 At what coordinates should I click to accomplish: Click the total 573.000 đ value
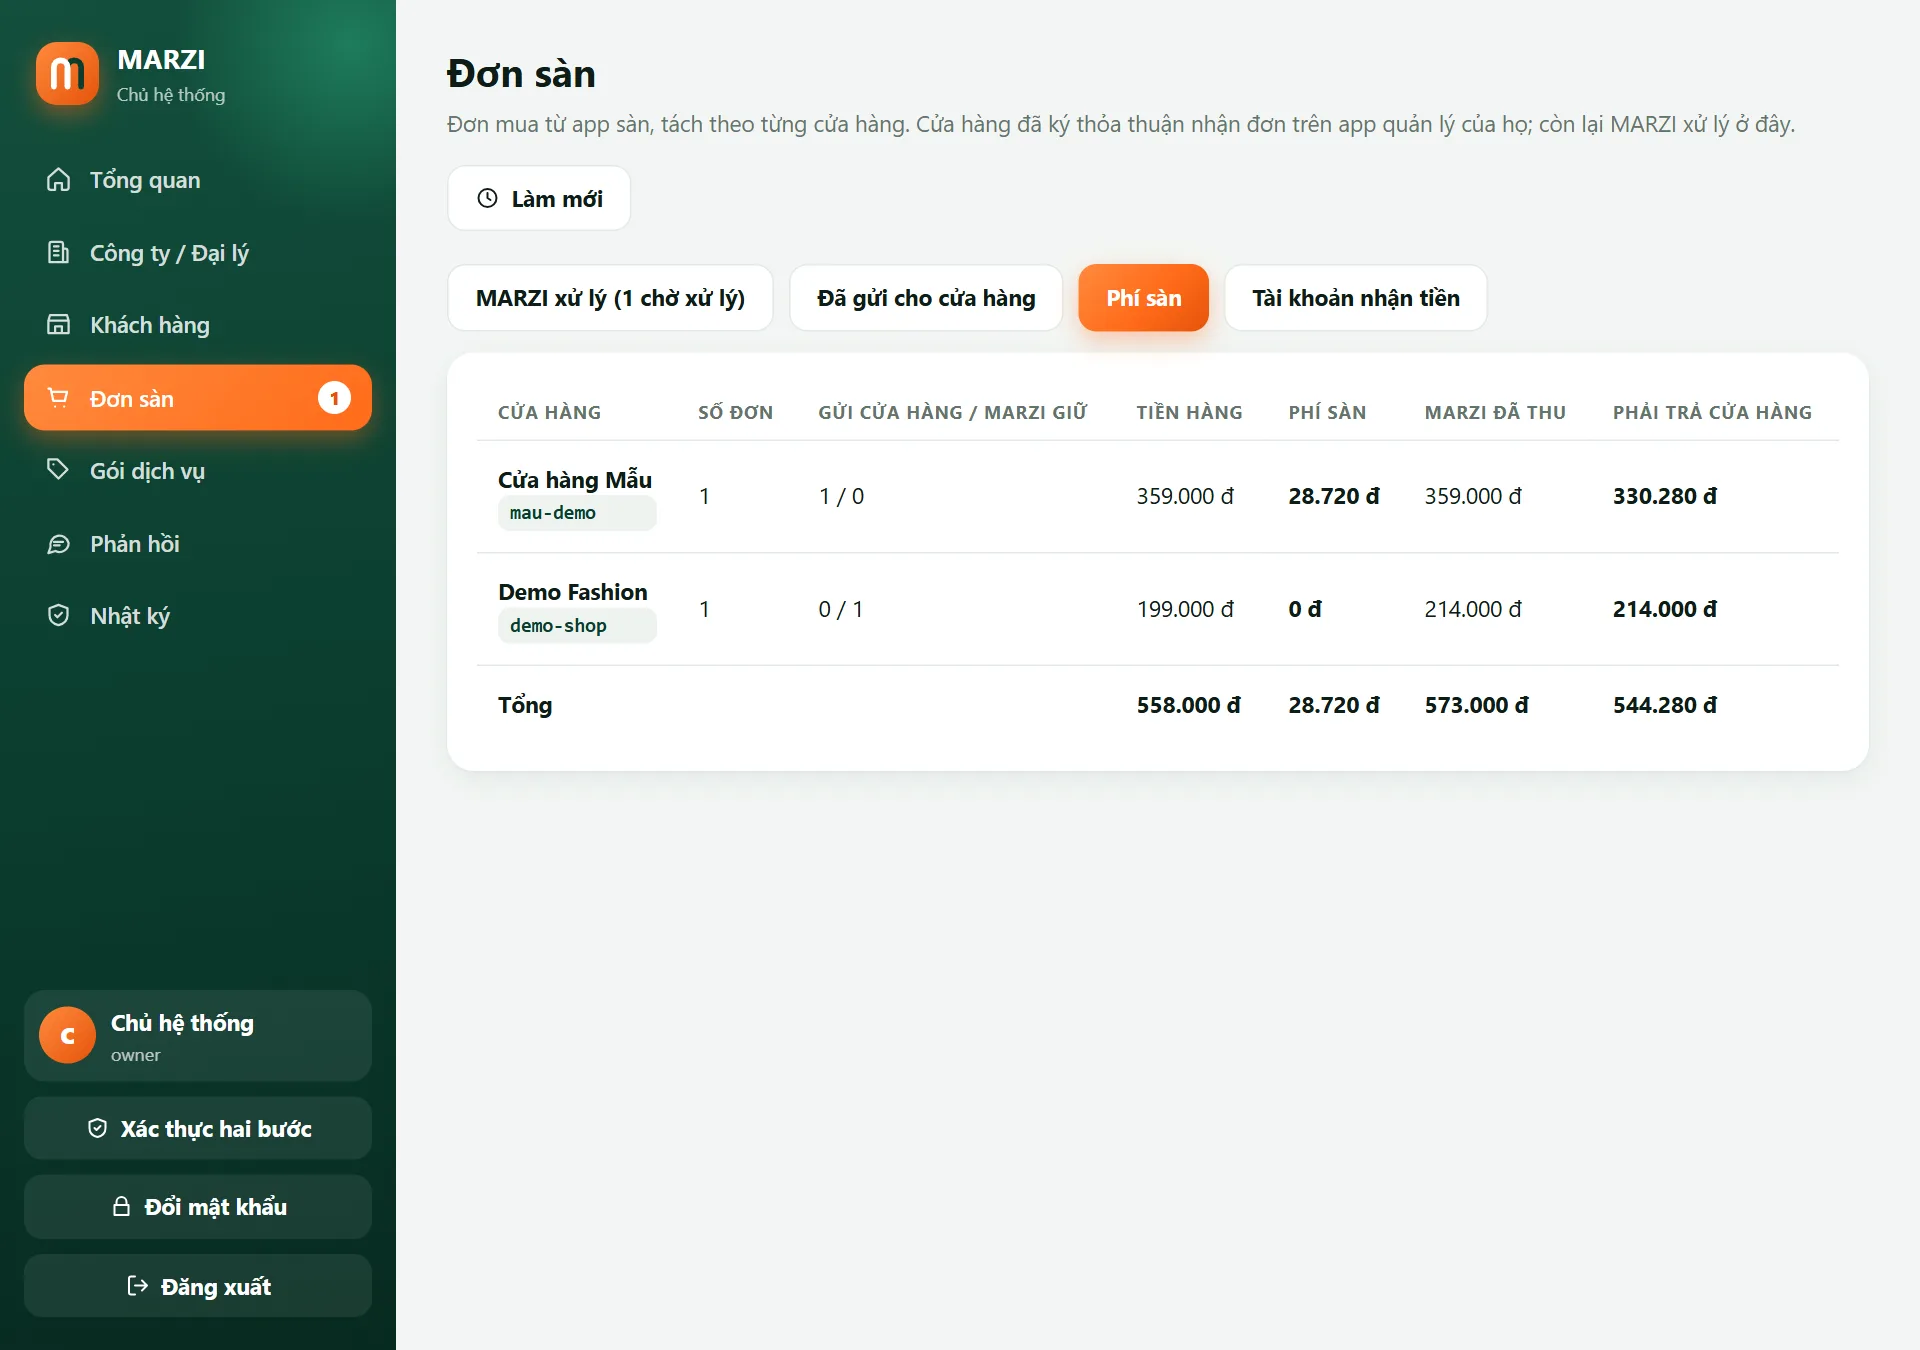[1477, 705]
